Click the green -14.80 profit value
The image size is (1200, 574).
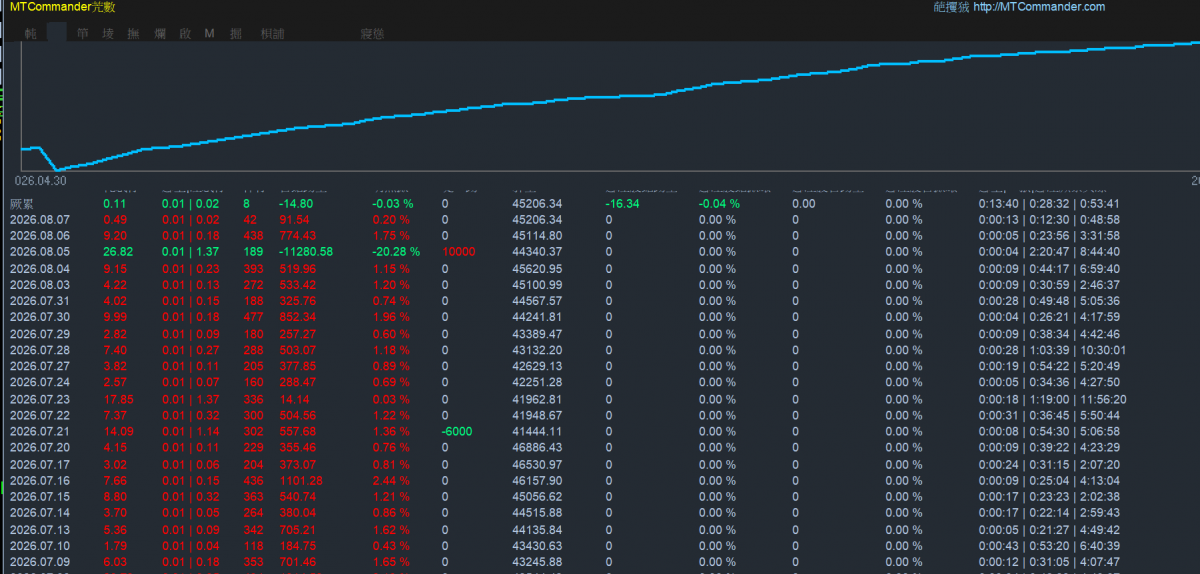[297, 204]
